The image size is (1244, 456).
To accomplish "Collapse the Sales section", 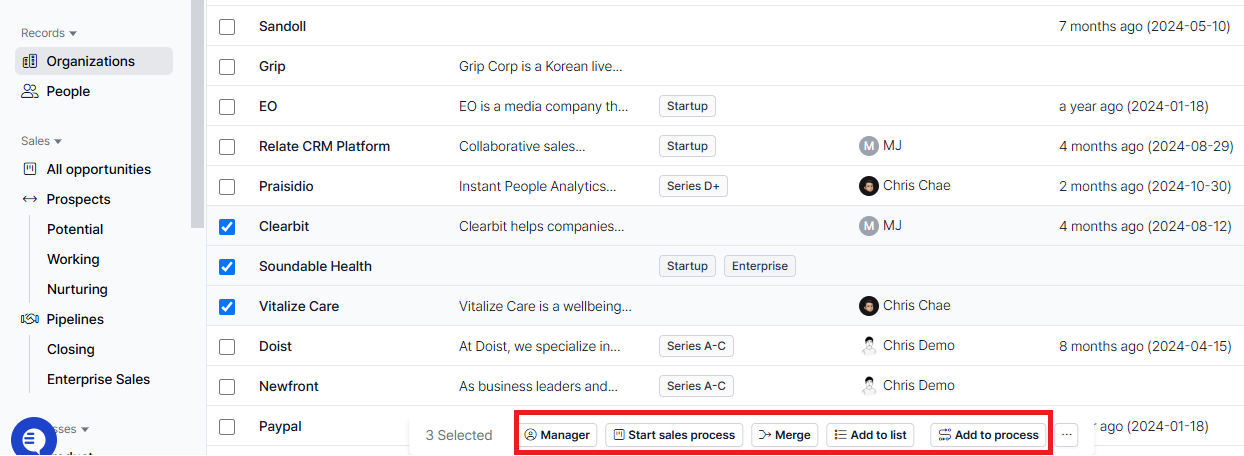I will click(41, 141).
